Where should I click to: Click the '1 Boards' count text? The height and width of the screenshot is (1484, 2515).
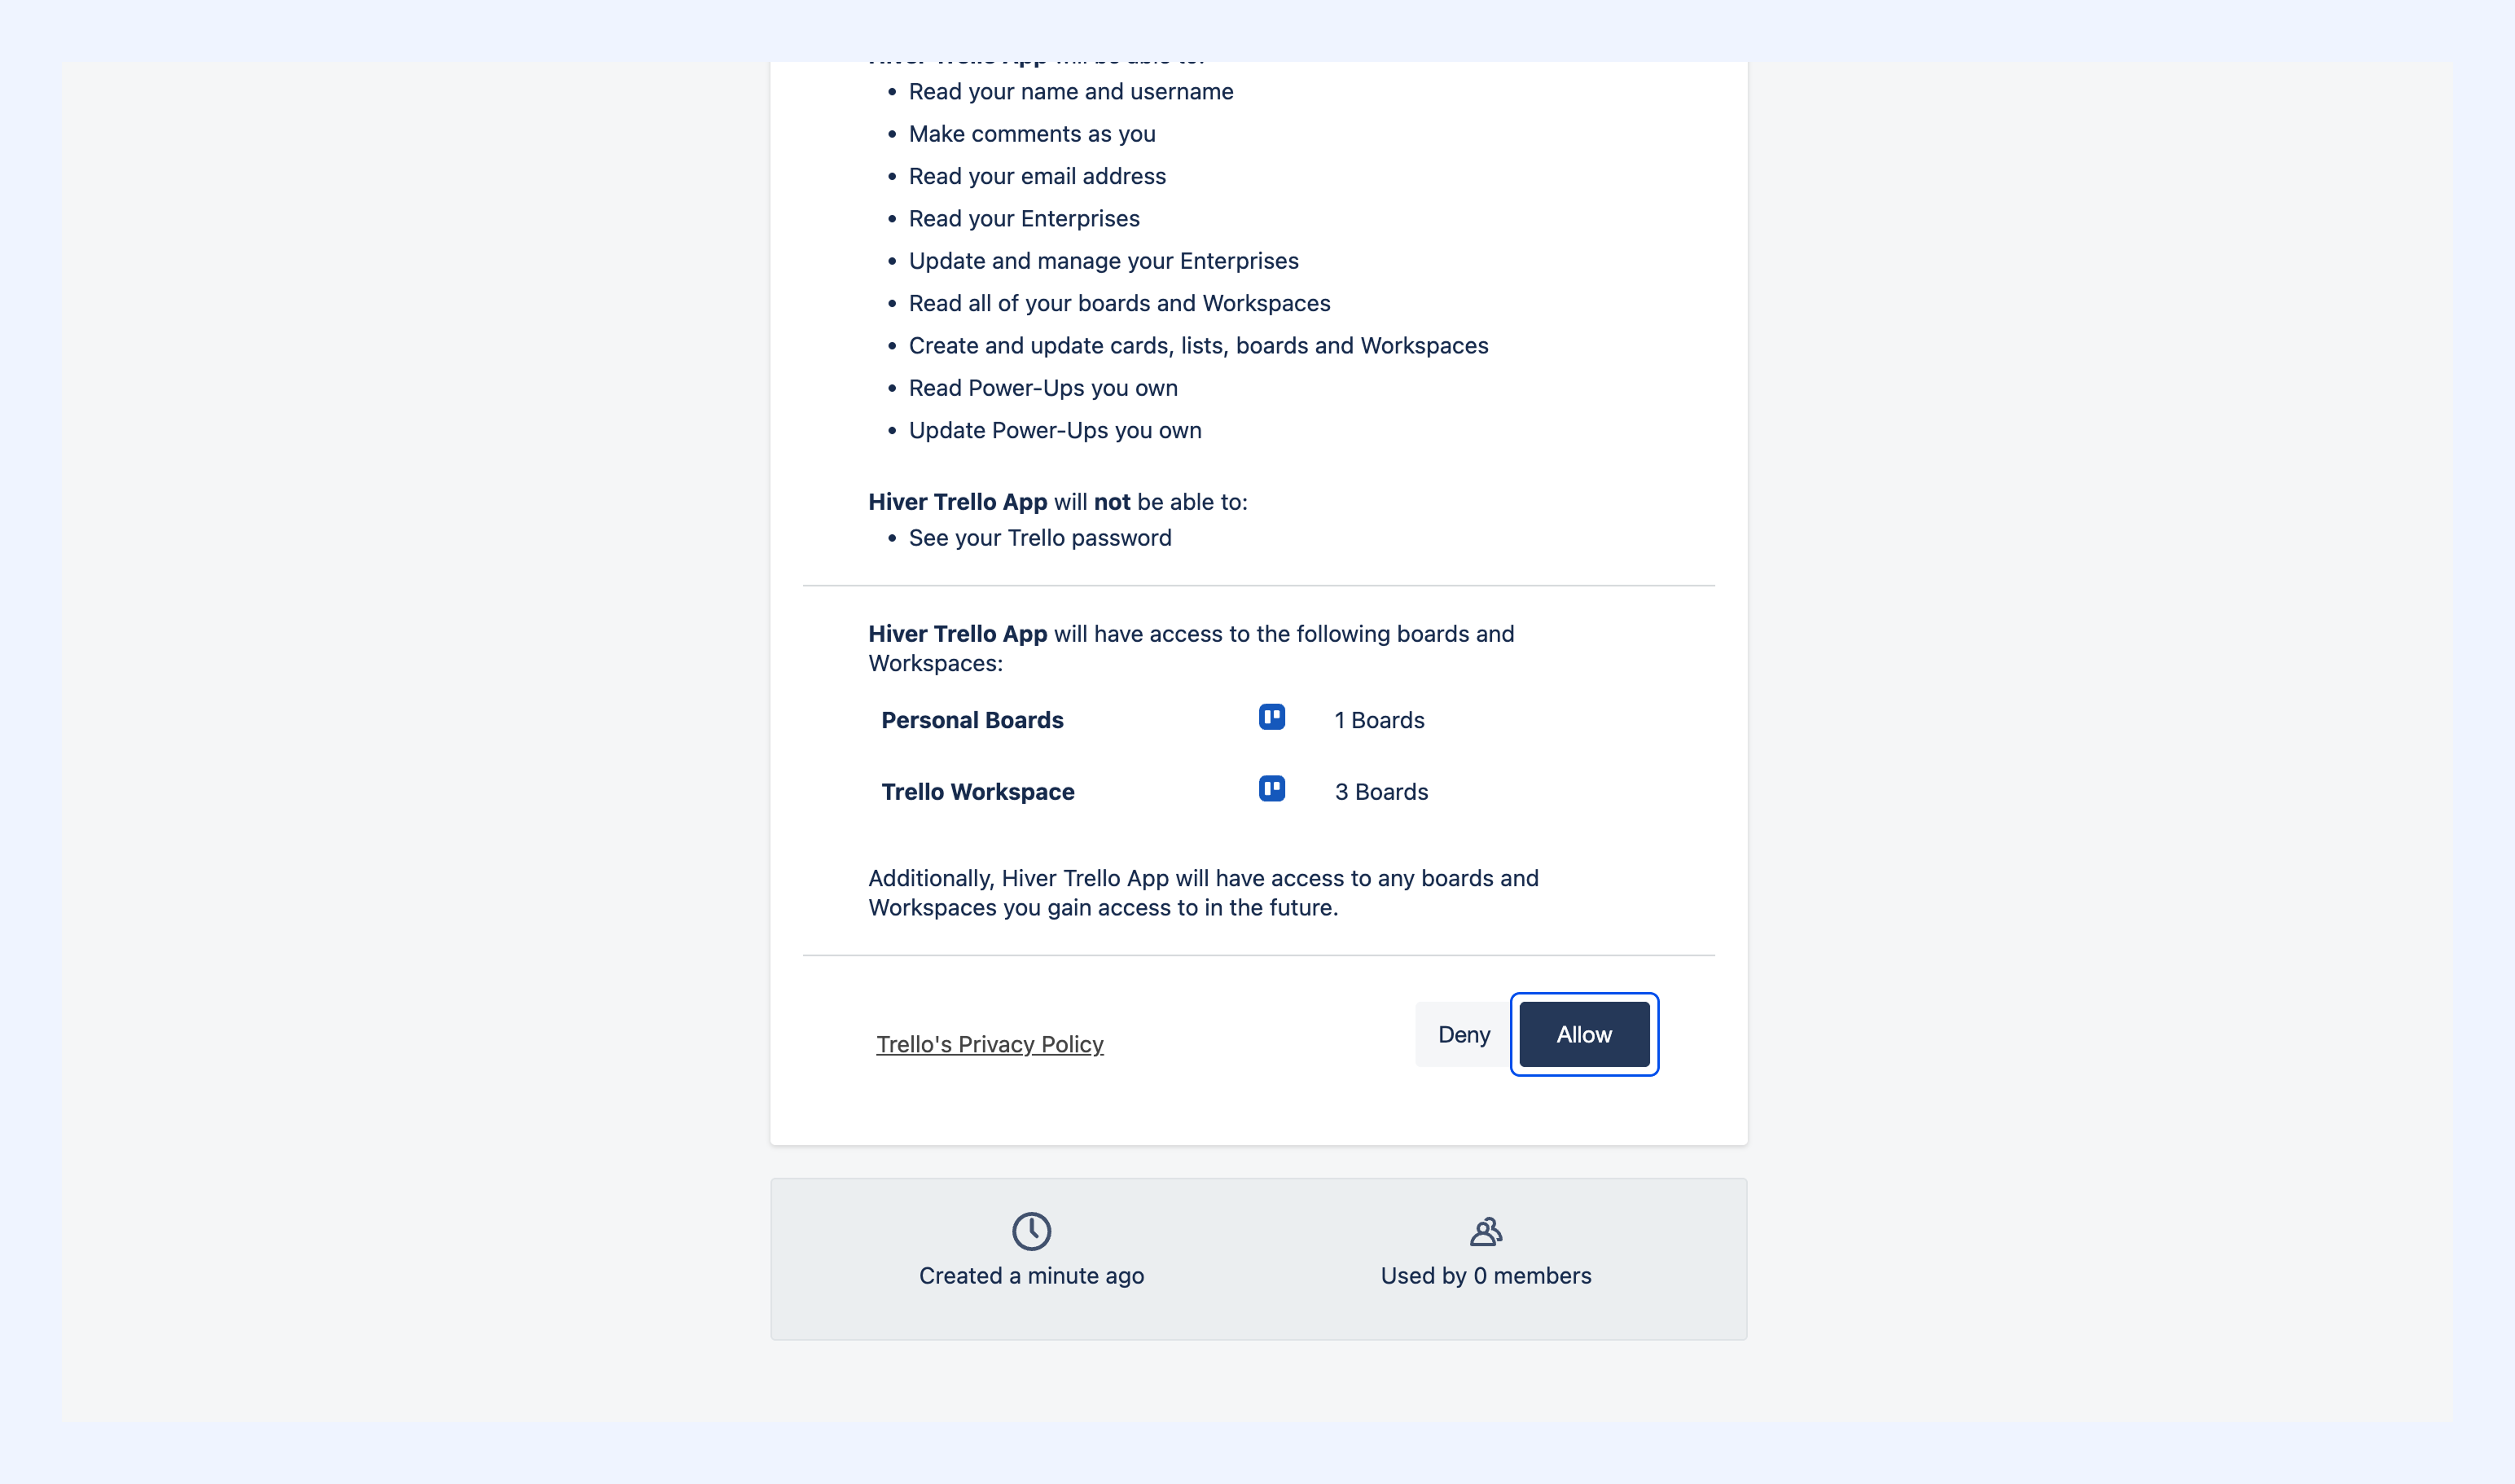point(1379,720)
